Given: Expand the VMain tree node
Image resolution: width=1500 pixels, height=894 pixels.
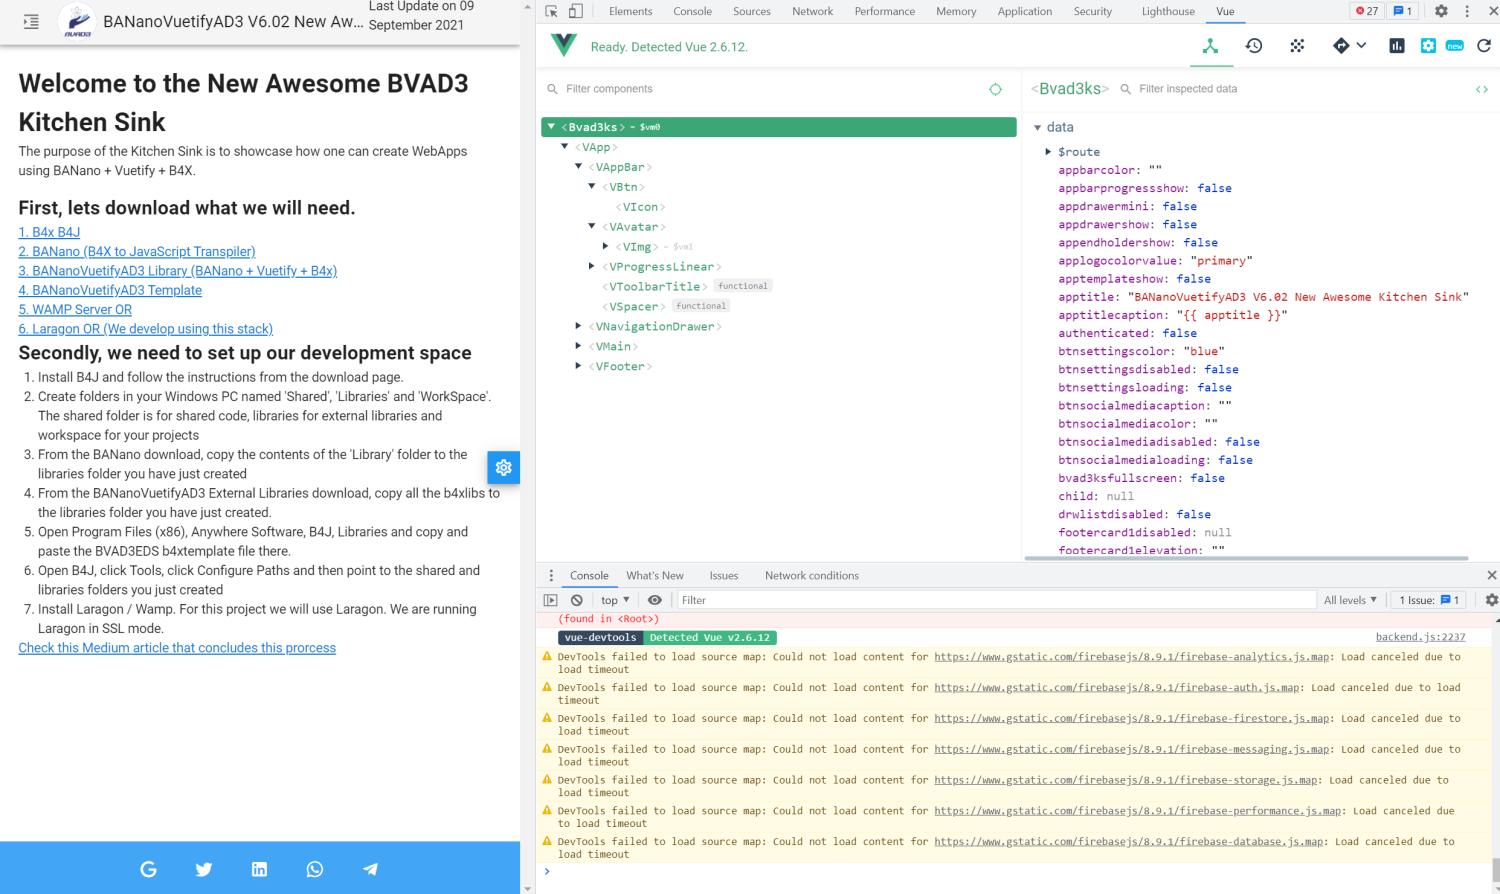Looking at the screenshot, I should click(578, 346).
